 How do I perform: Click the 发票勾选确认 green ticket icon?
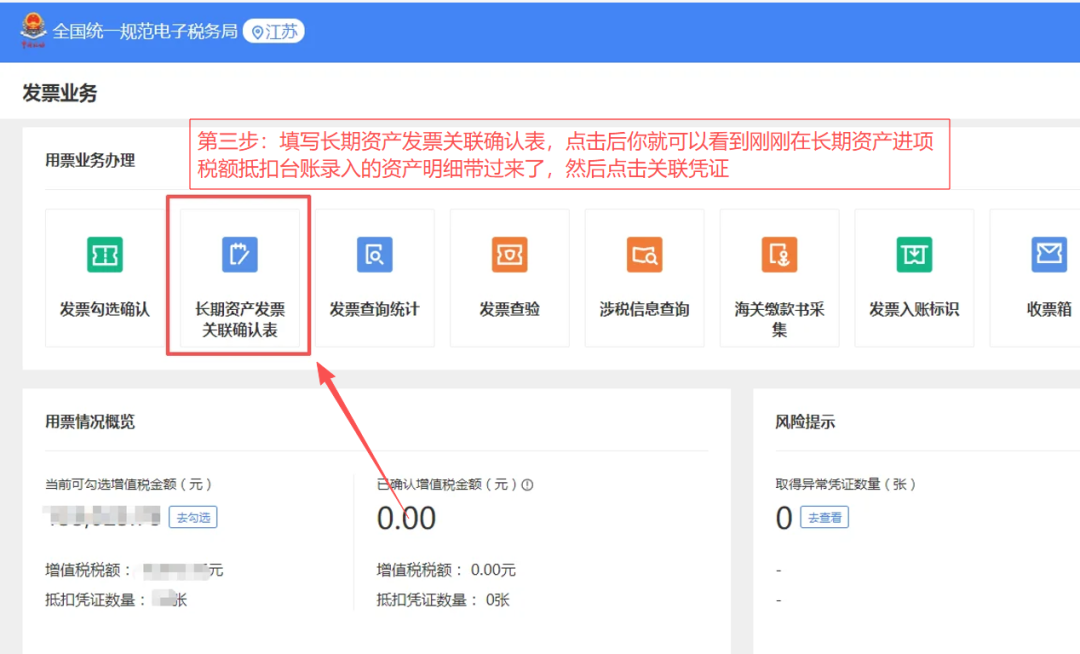pos(105,255)
